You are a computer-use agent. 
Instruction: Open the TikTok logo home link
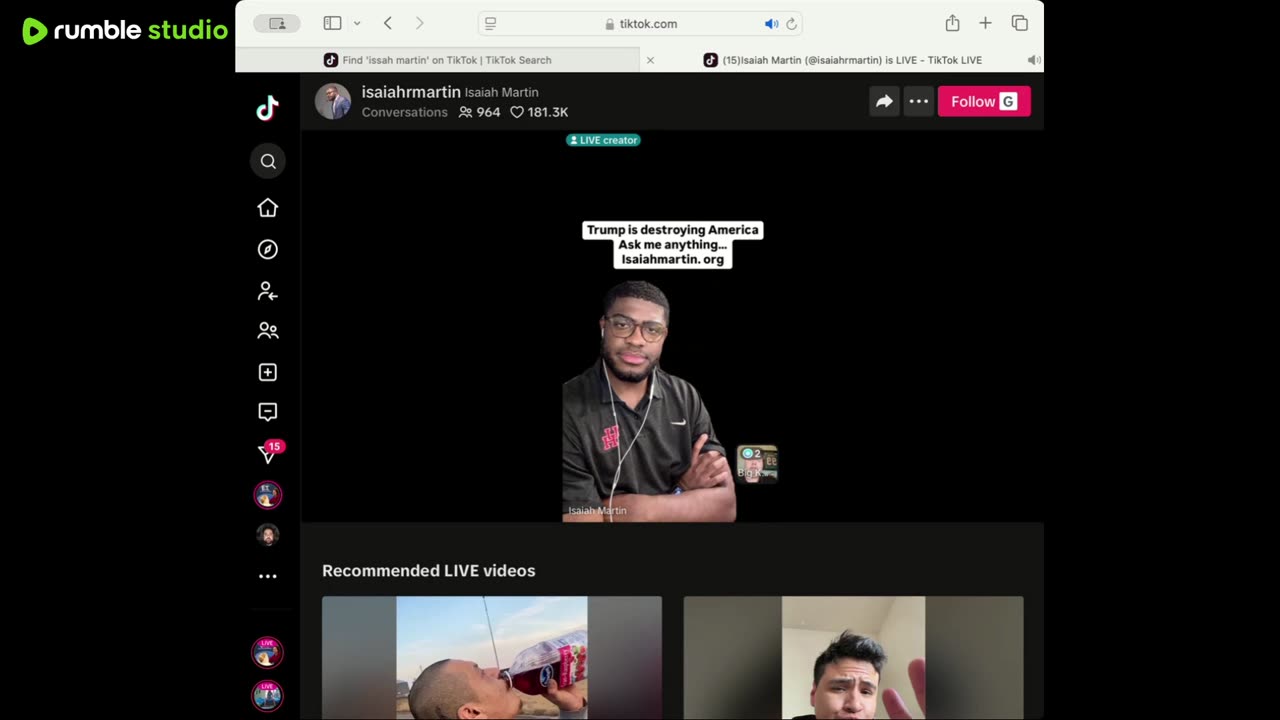tap(267, 108)
